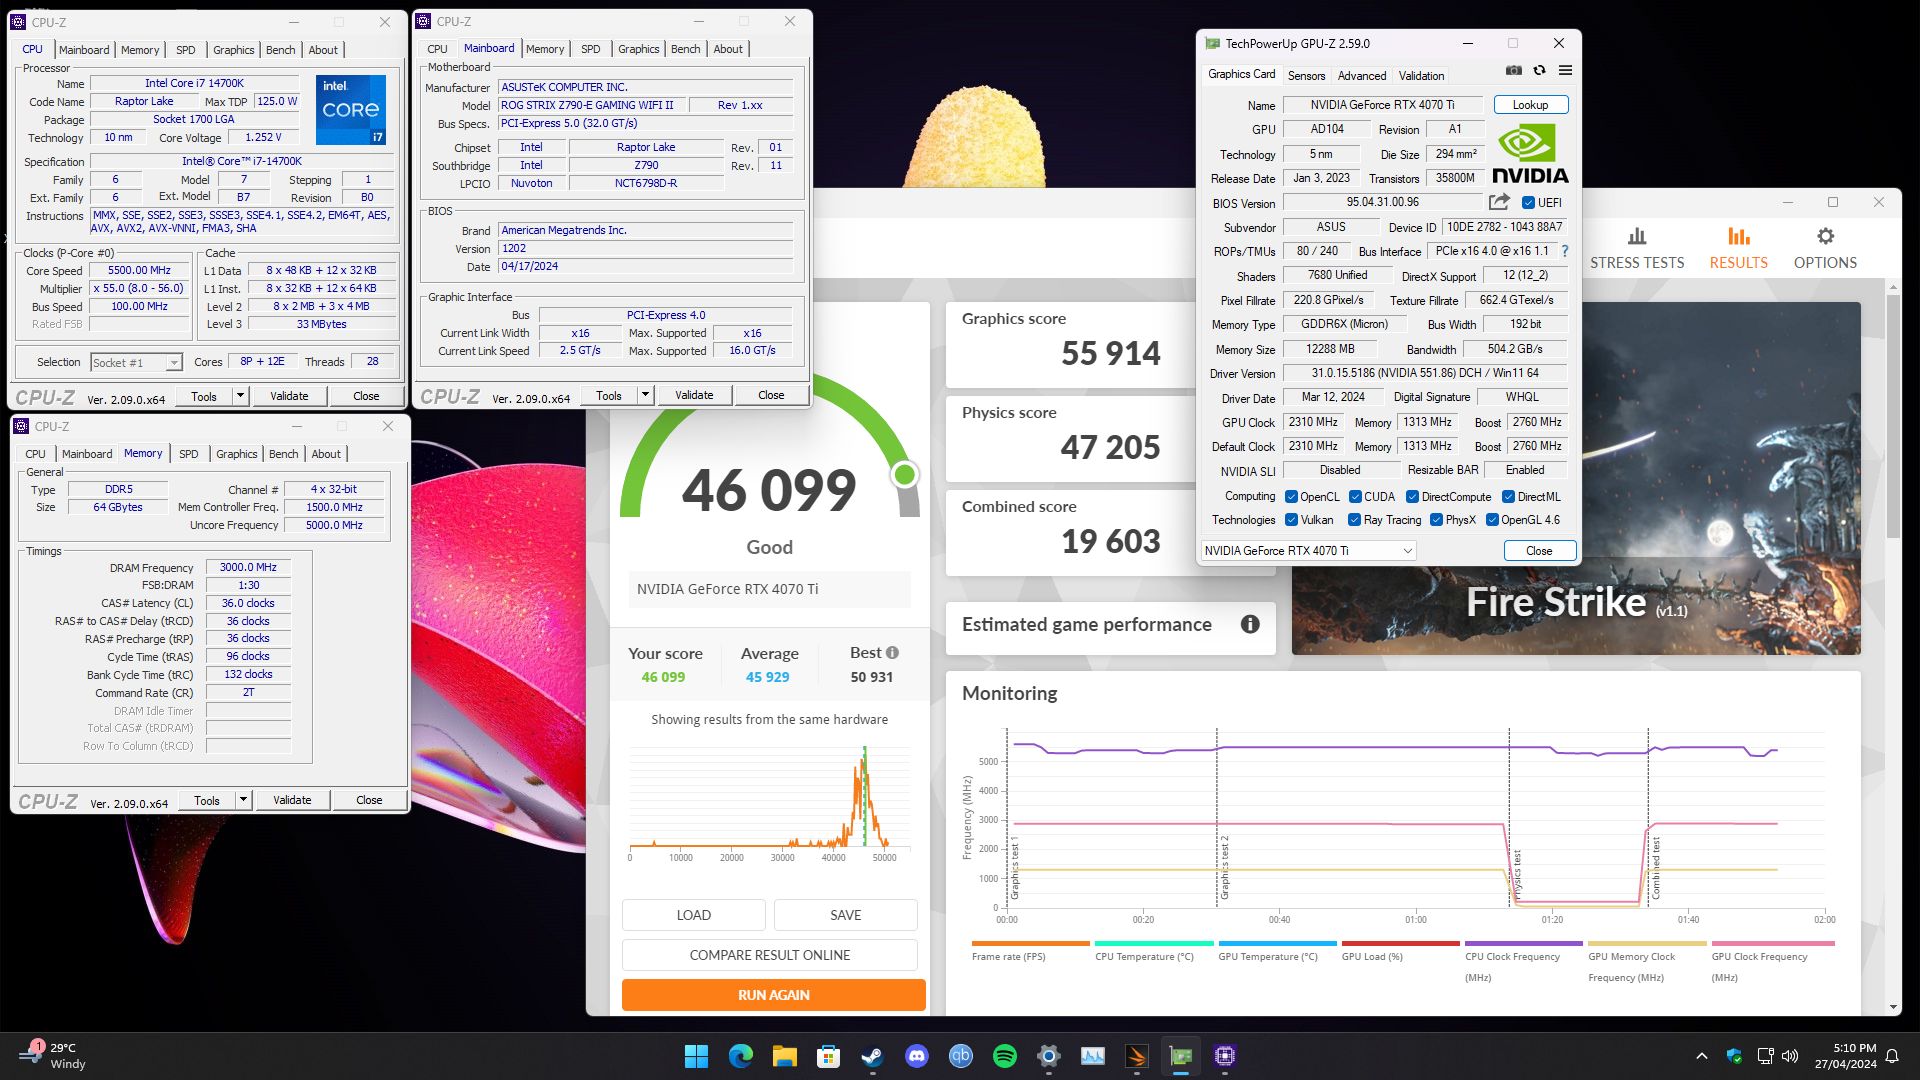Toggle the OpenGL 4.6 checkbox

pos(1492,520)
